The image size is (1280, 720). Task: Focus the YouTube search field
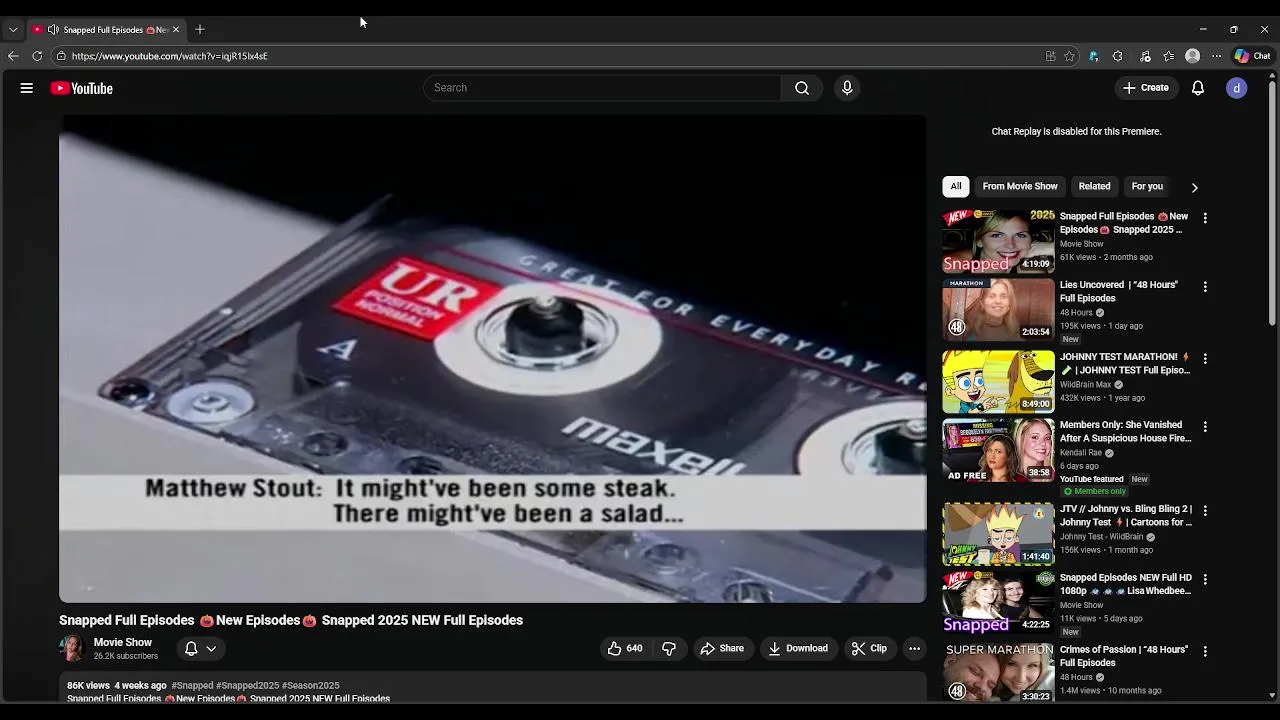point(603,88)
